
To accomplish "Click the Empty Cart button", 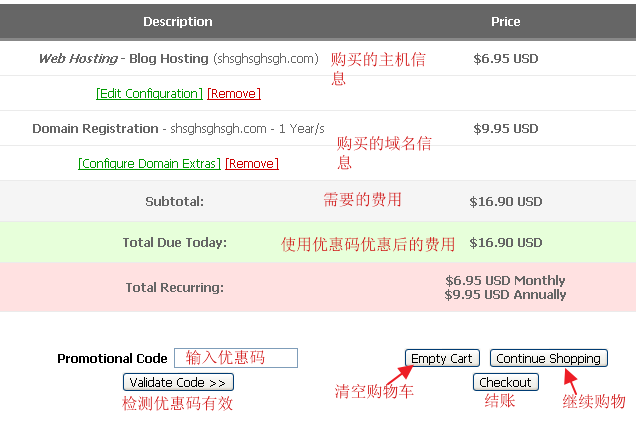I will (442, 358).
